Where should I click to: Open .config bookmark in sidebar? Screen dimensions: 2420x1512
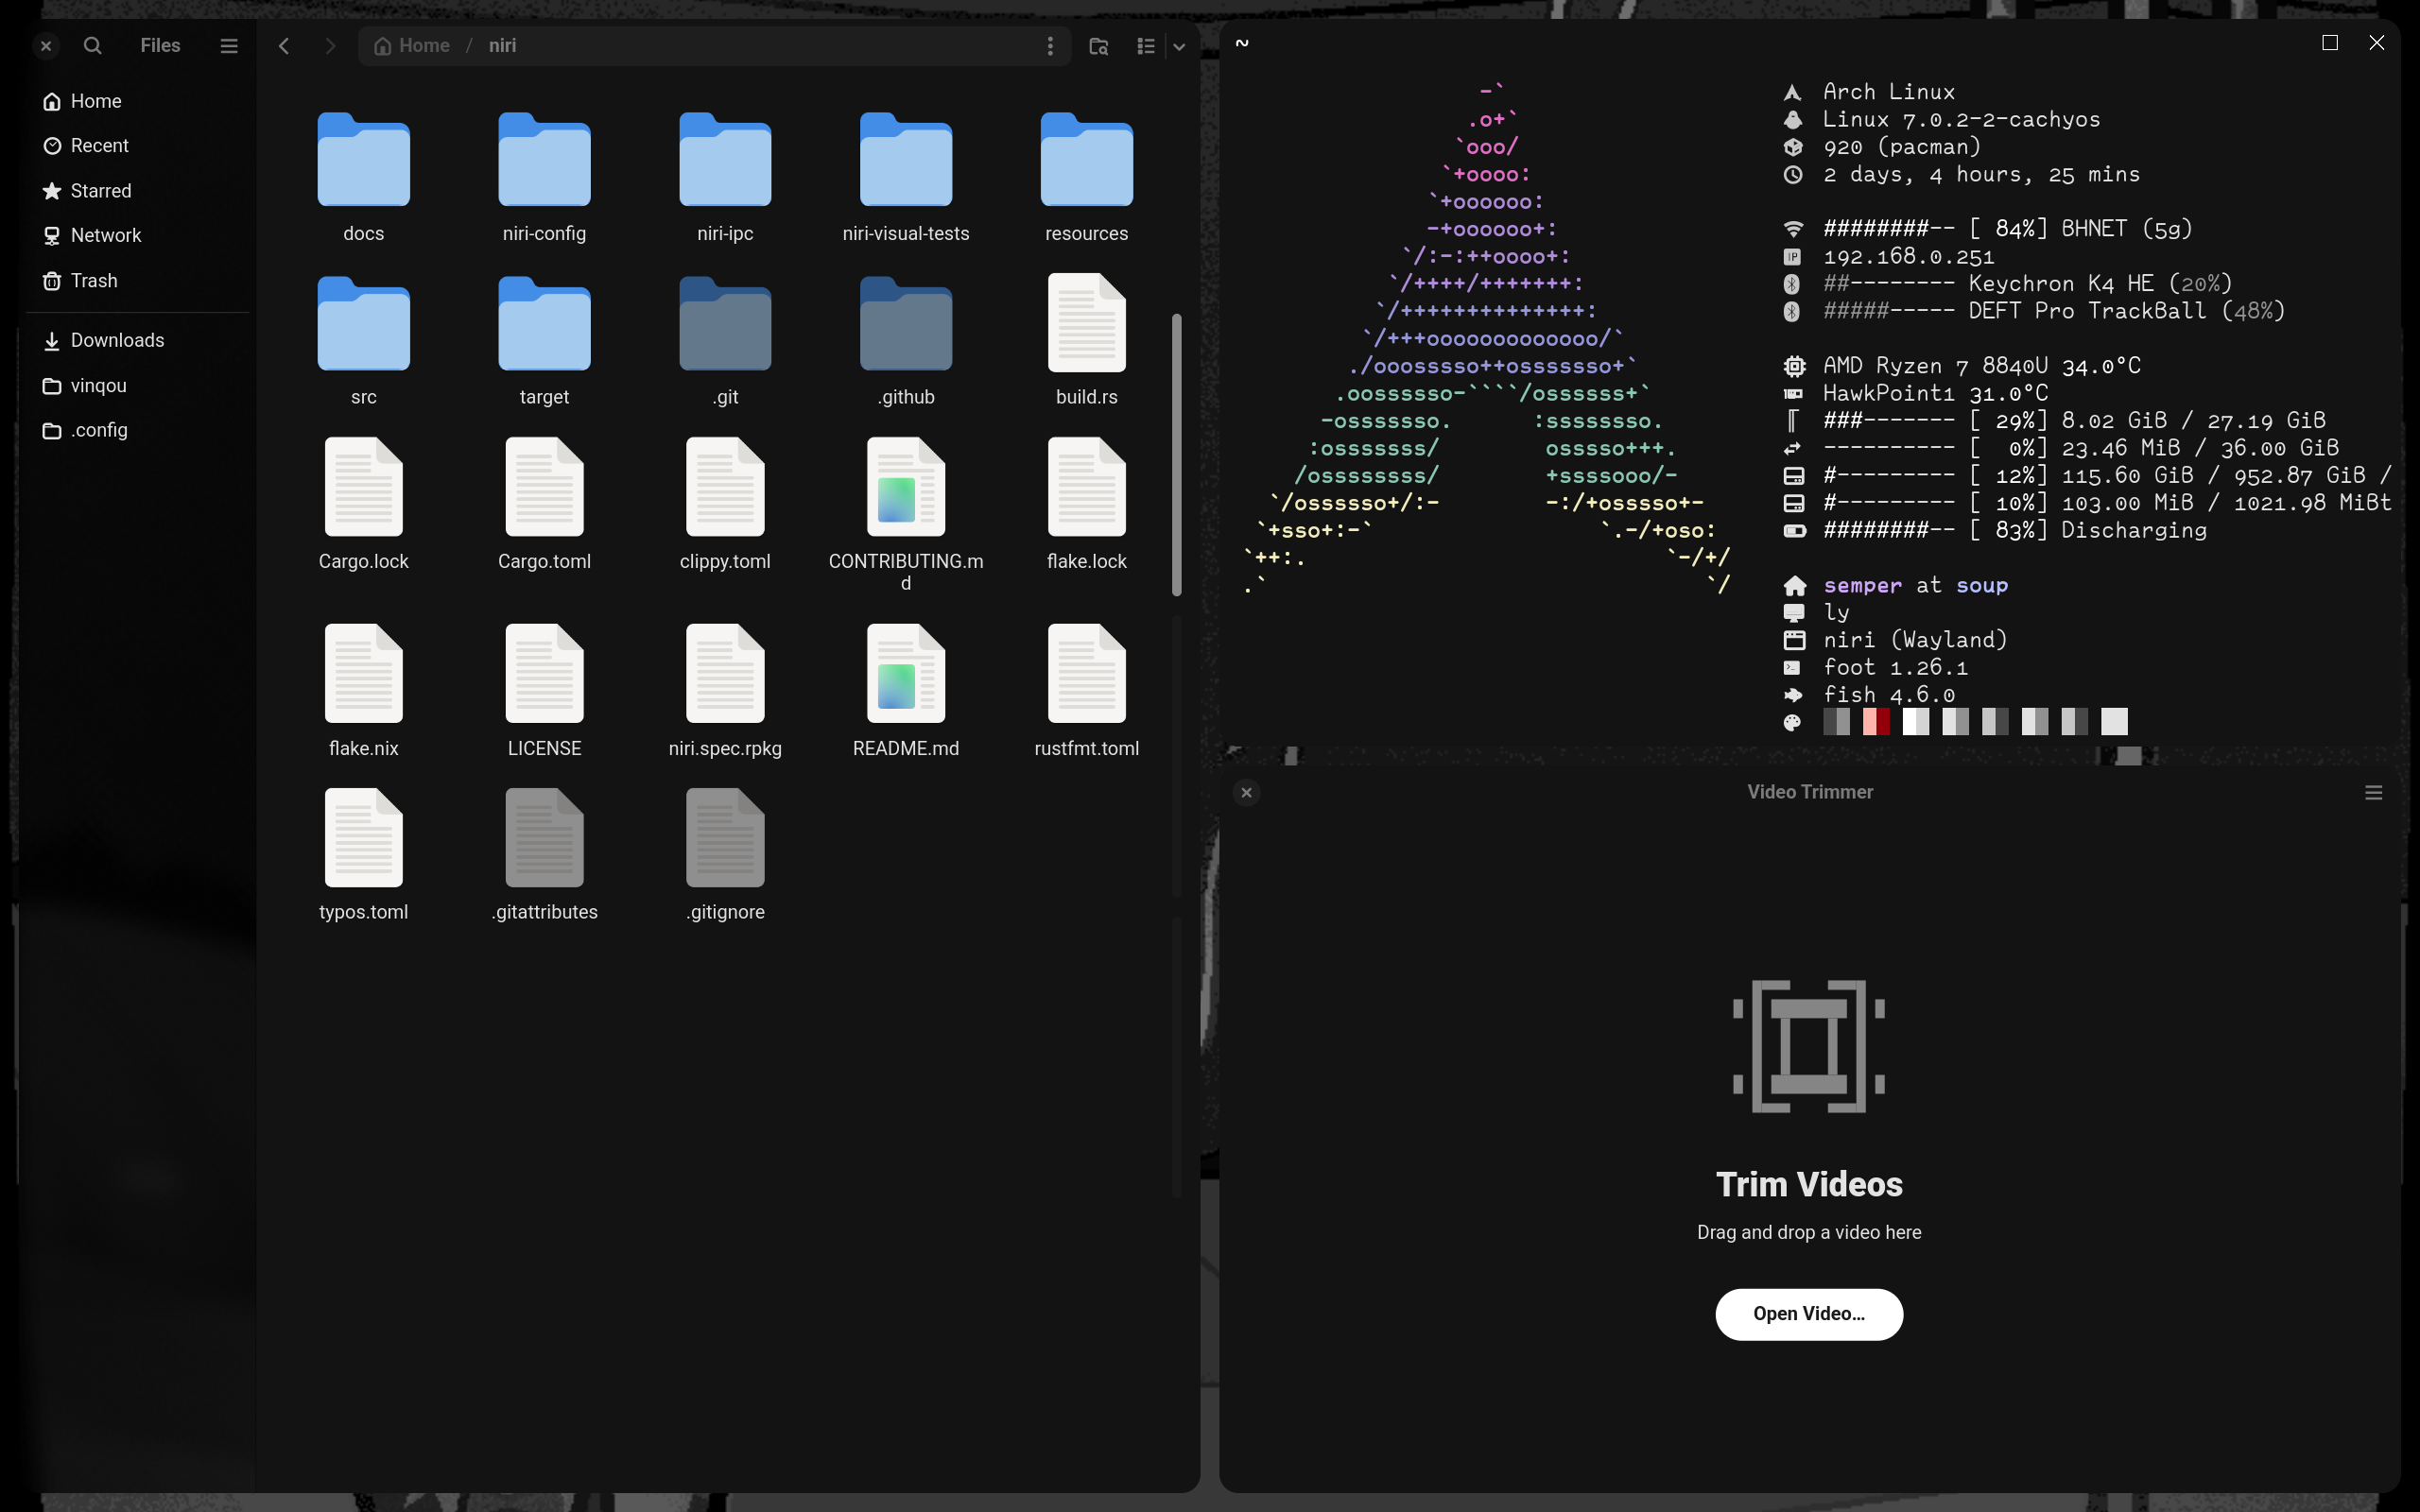(x=138, y=430)
